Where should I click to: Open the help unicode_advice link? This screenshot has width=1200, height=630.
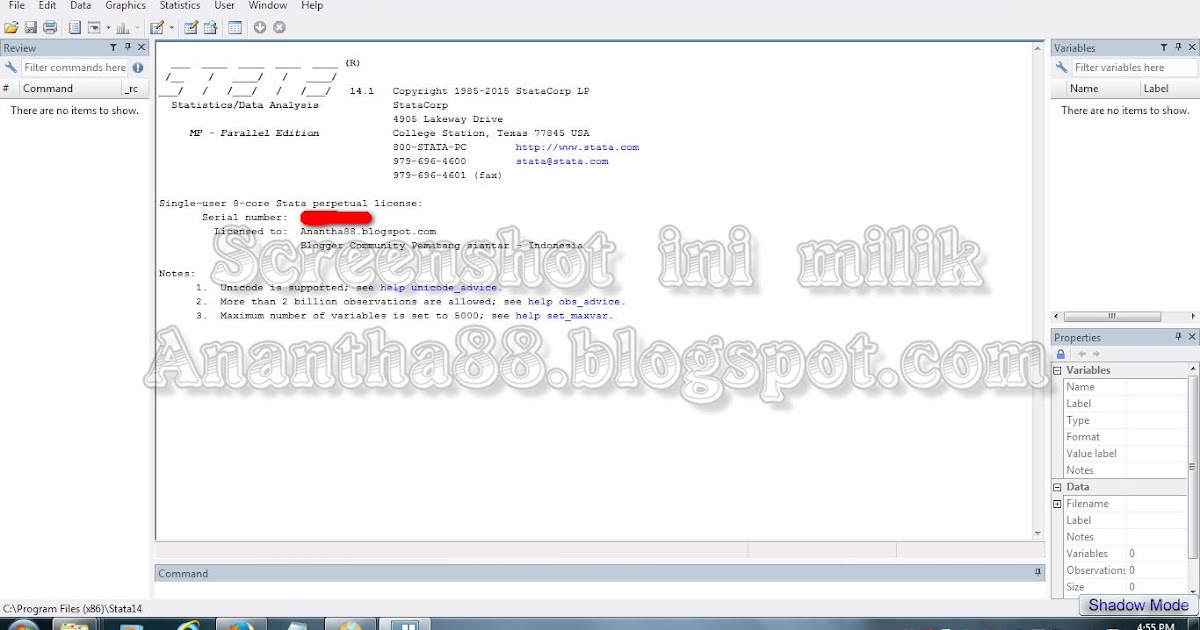tap(439, 287)
